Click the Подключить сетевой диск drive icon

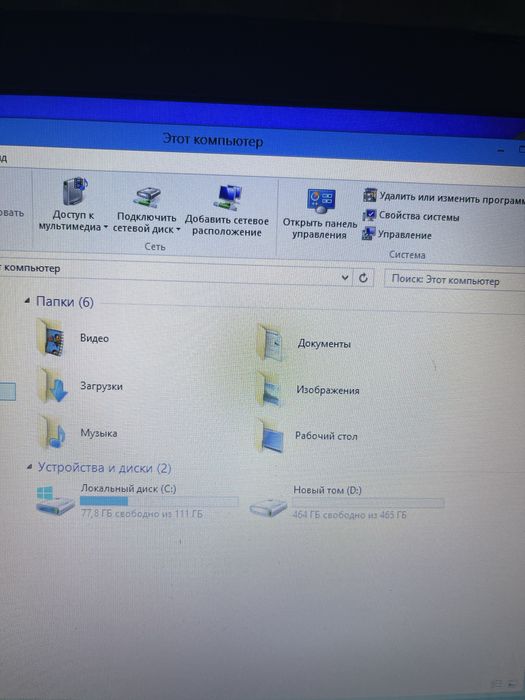click(147, 196)
